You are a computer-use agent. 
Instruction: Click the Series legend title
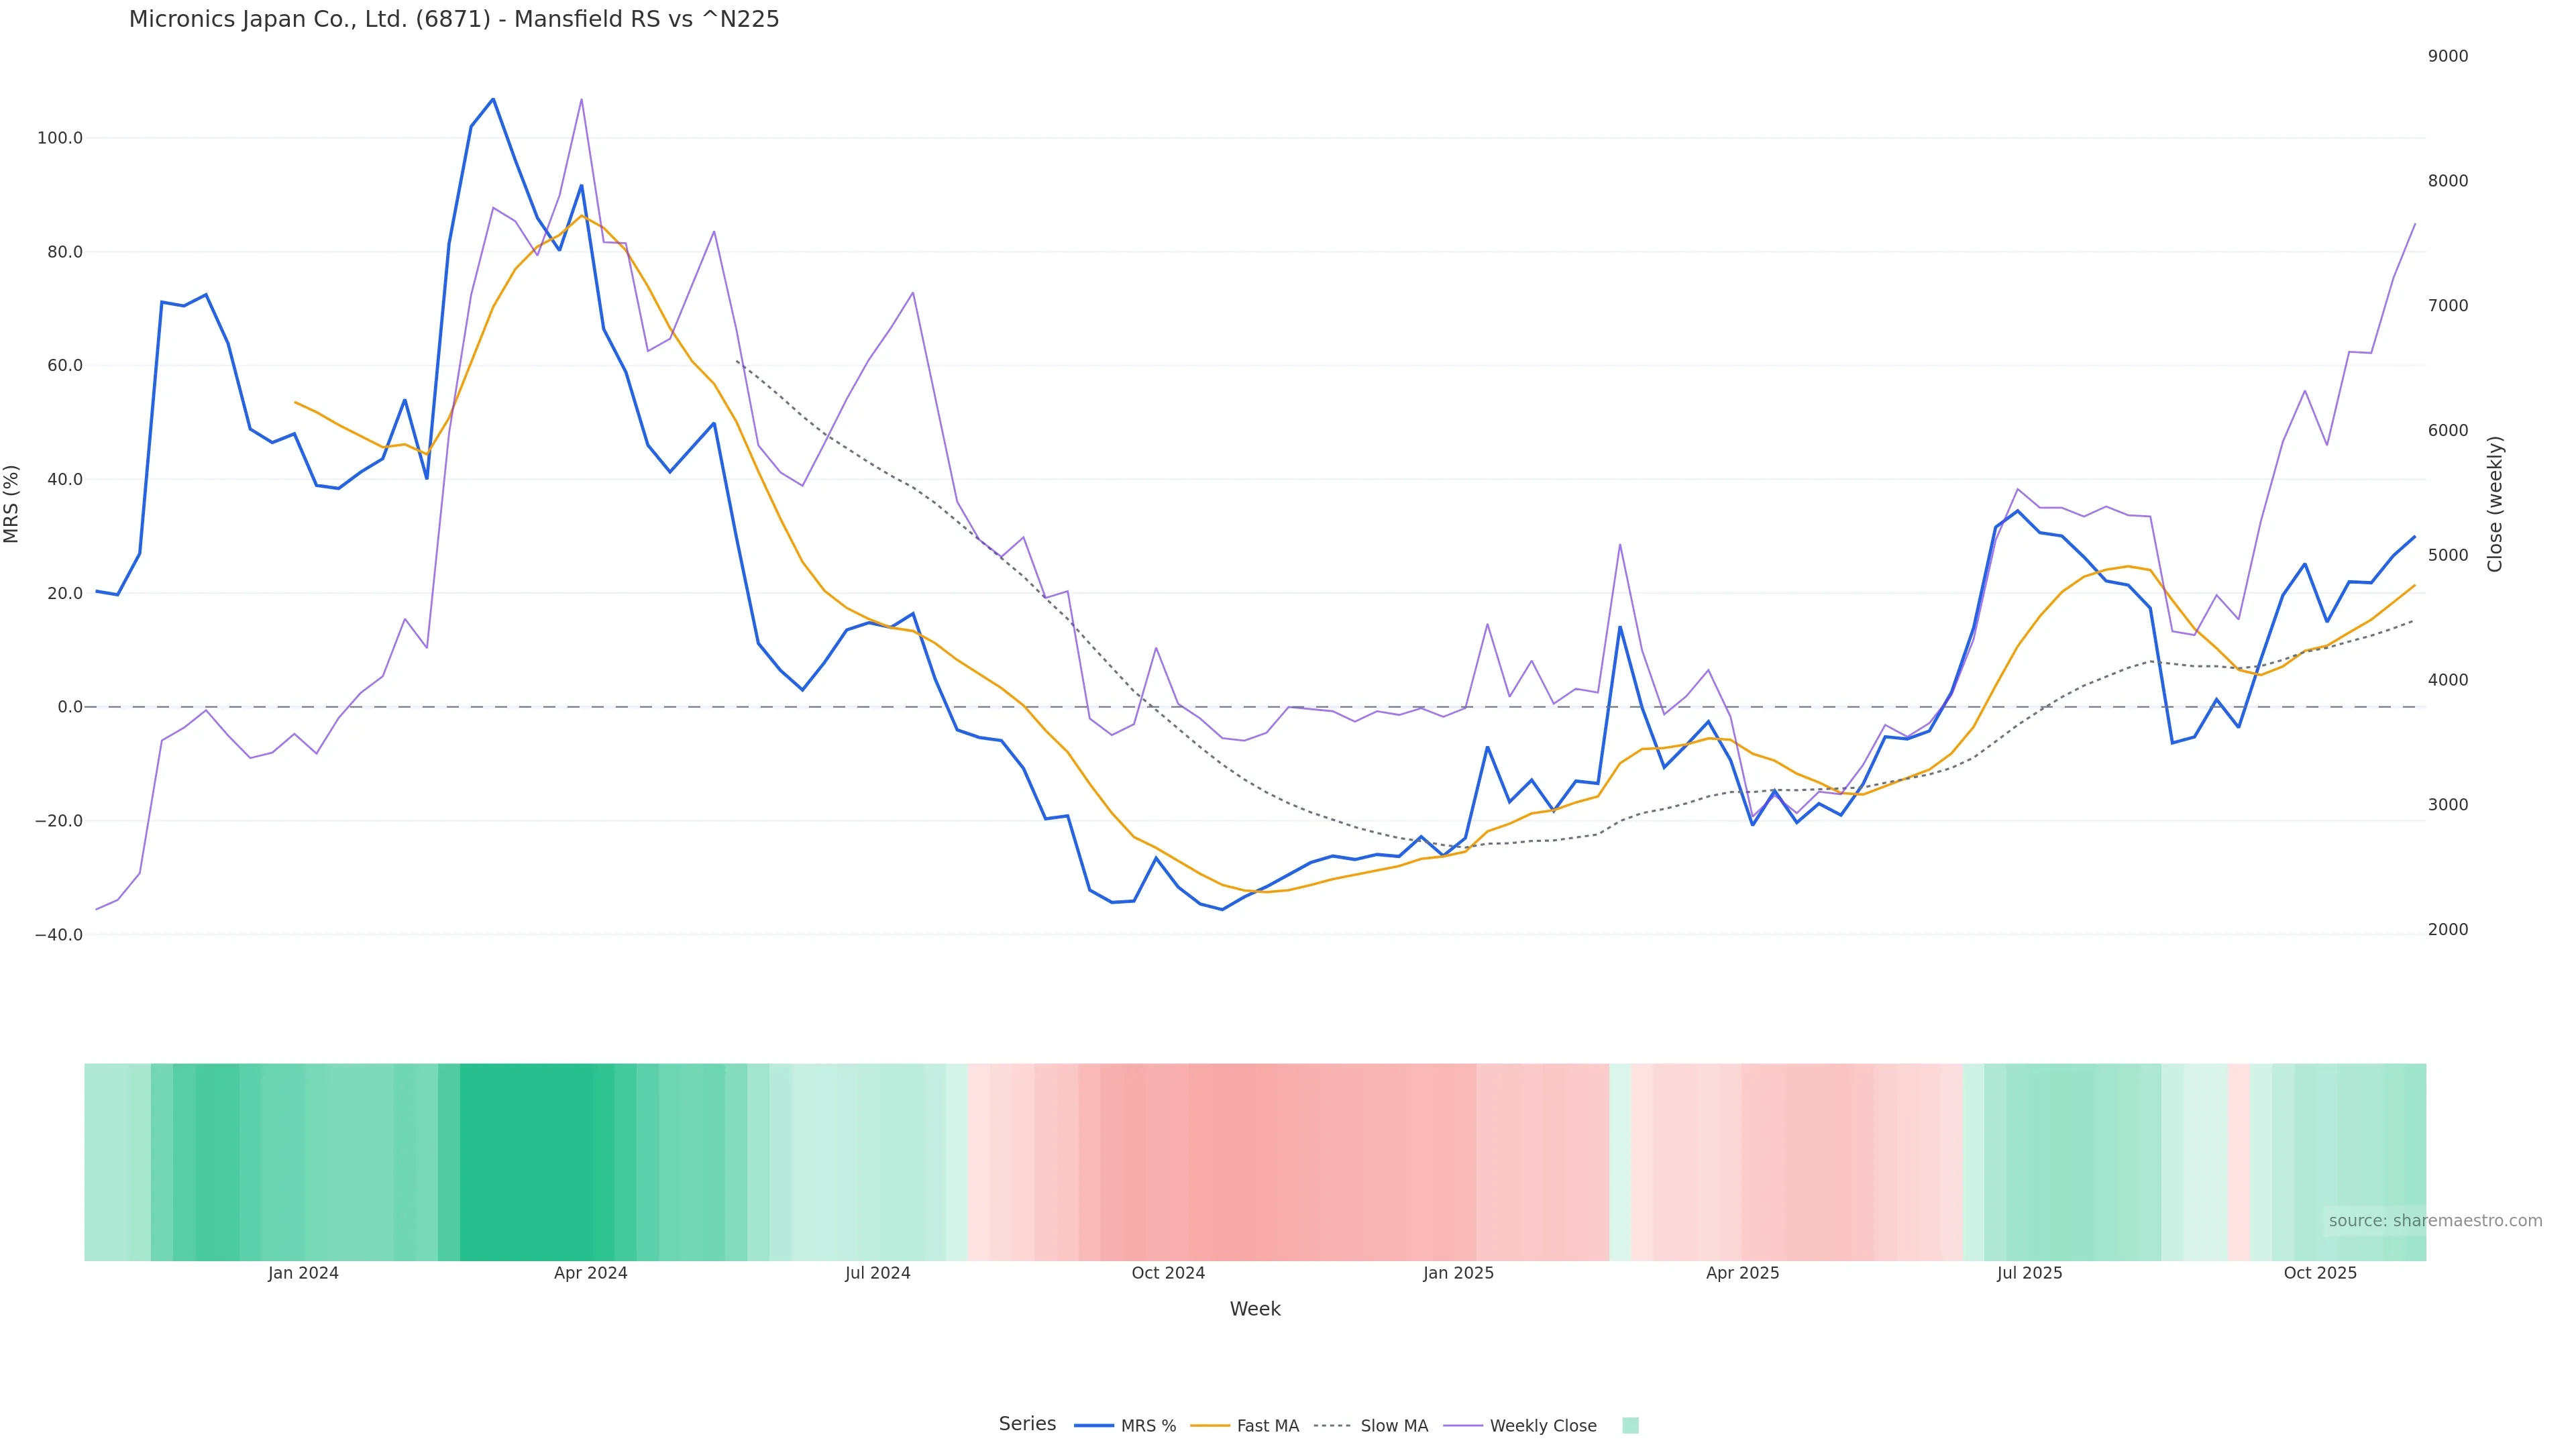1027,1423
